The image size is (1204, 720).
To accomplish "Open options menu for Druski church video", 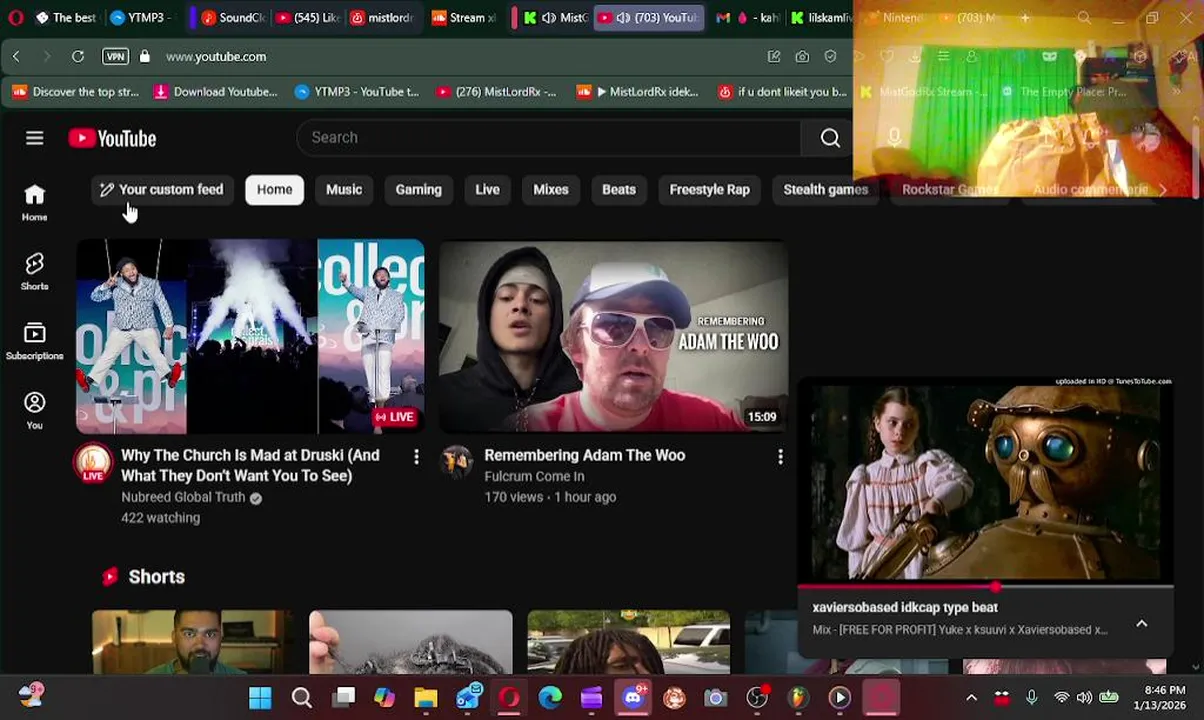I will 416,457.
